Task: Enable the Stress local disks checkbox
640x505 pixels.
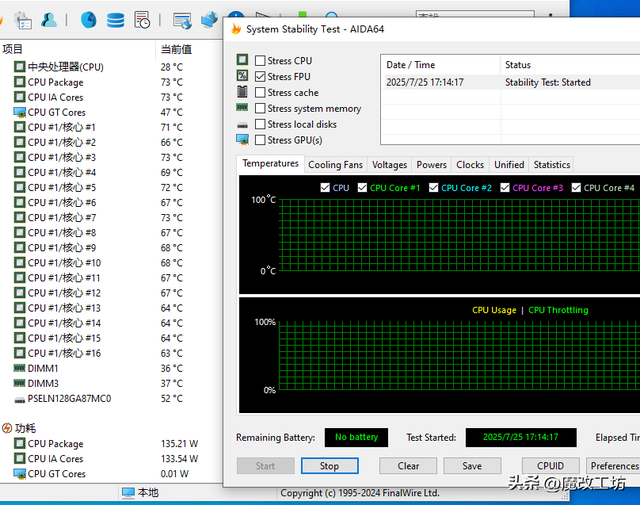Action: click(260, 124)
